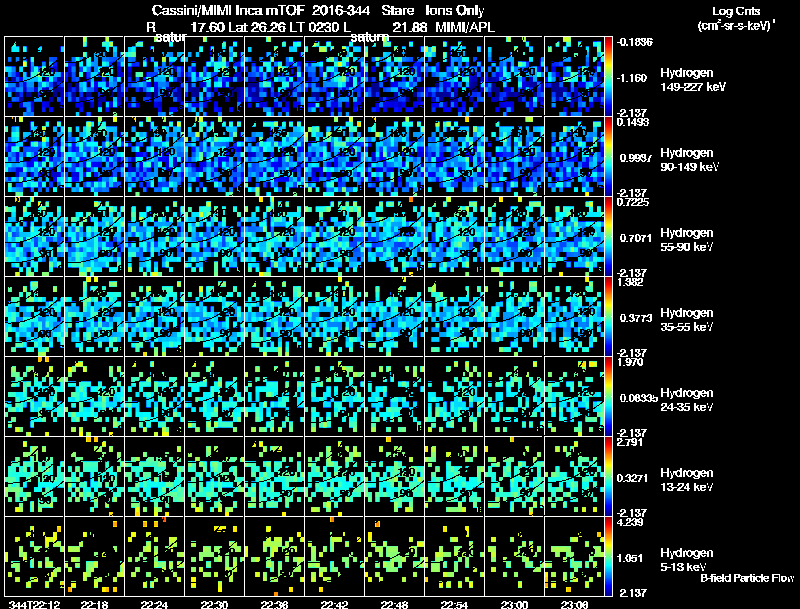Select the Hydrogen 35-55 keV row label

pyautogui.click(x=687, y=320)
